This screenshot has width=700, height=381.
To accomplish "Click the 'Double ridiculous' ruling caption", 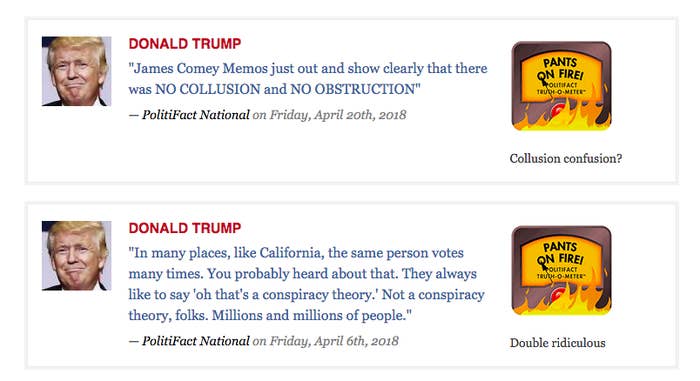I will coord(558,343).
